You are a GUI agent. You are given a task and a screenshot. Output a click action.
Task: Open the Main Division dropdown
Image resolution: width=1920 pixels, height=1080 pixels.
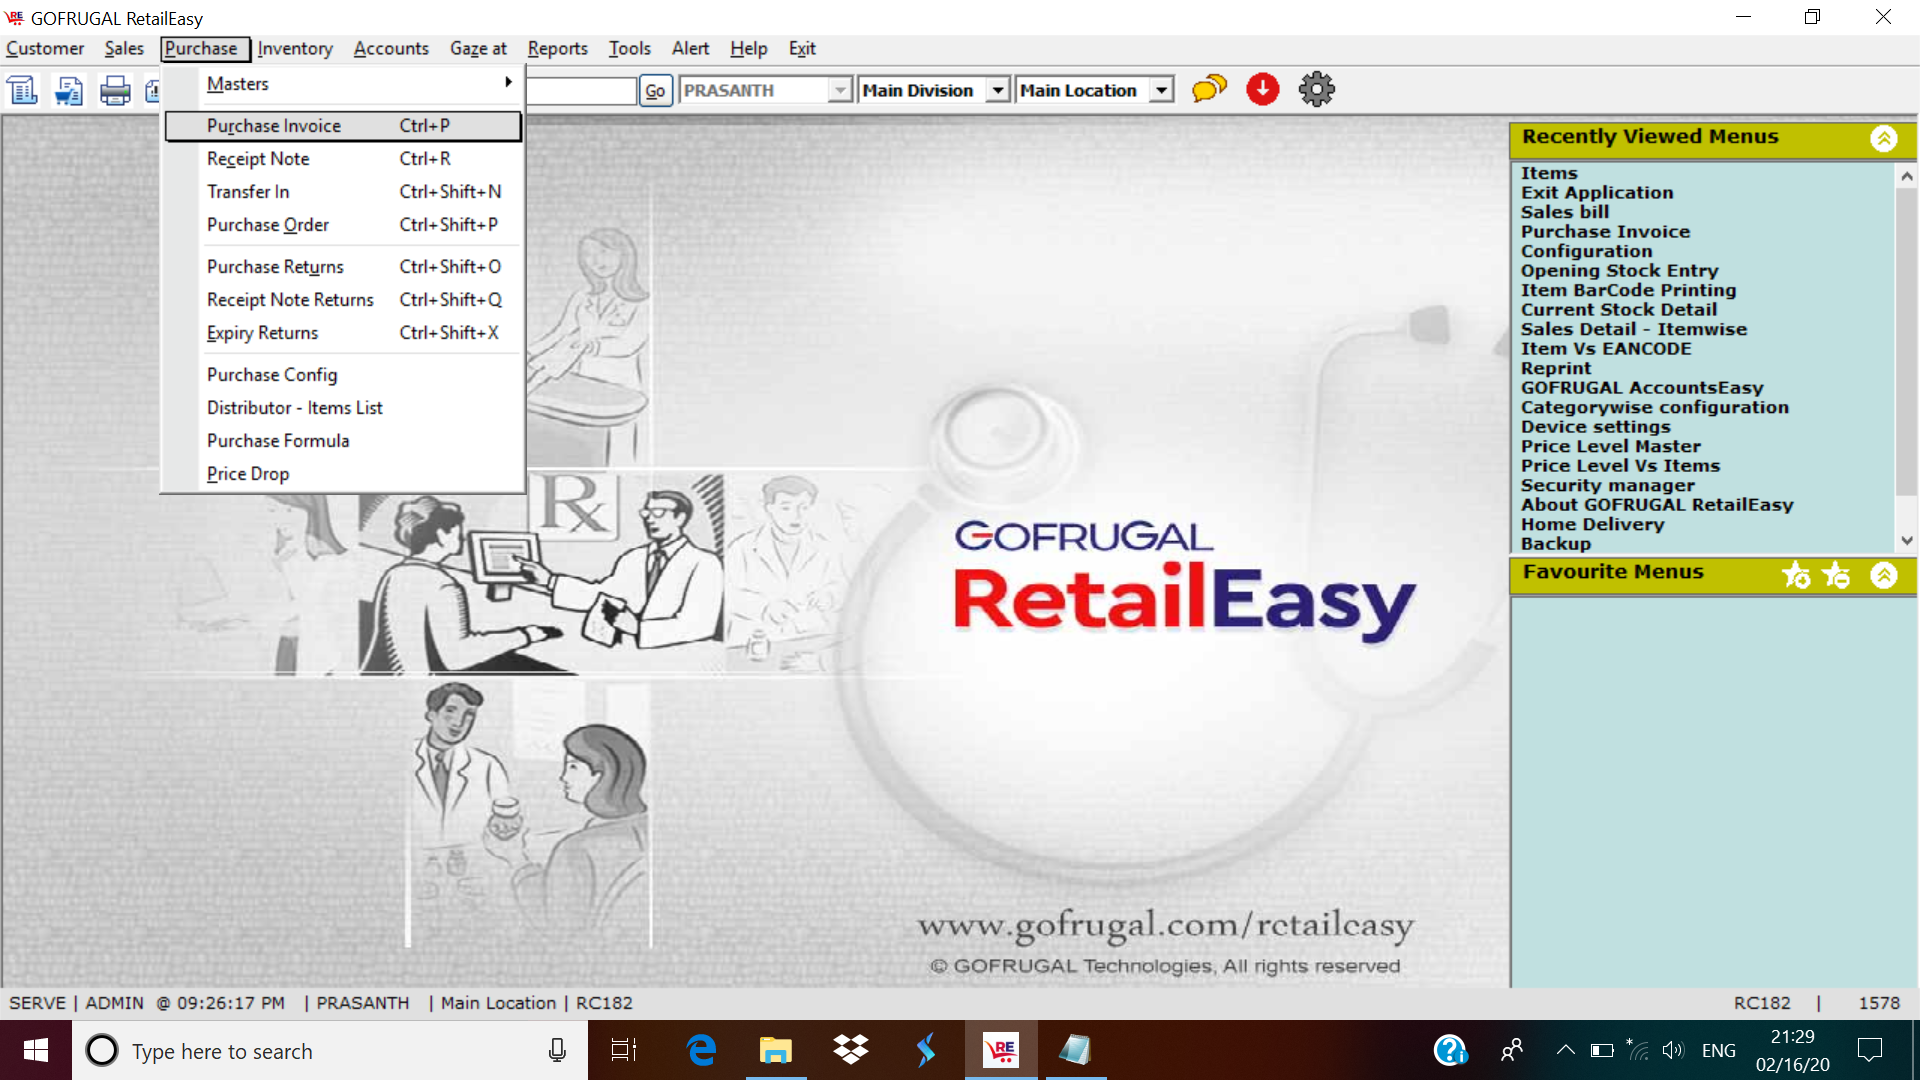pos(997,90)
